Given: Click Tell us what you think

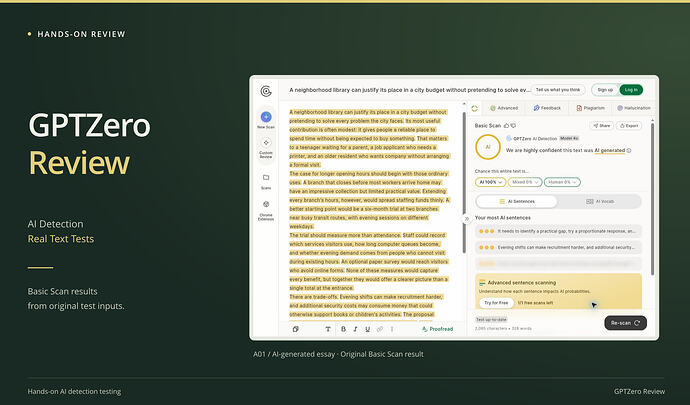Looking at the screenshot, I should [x=558, y=90].
